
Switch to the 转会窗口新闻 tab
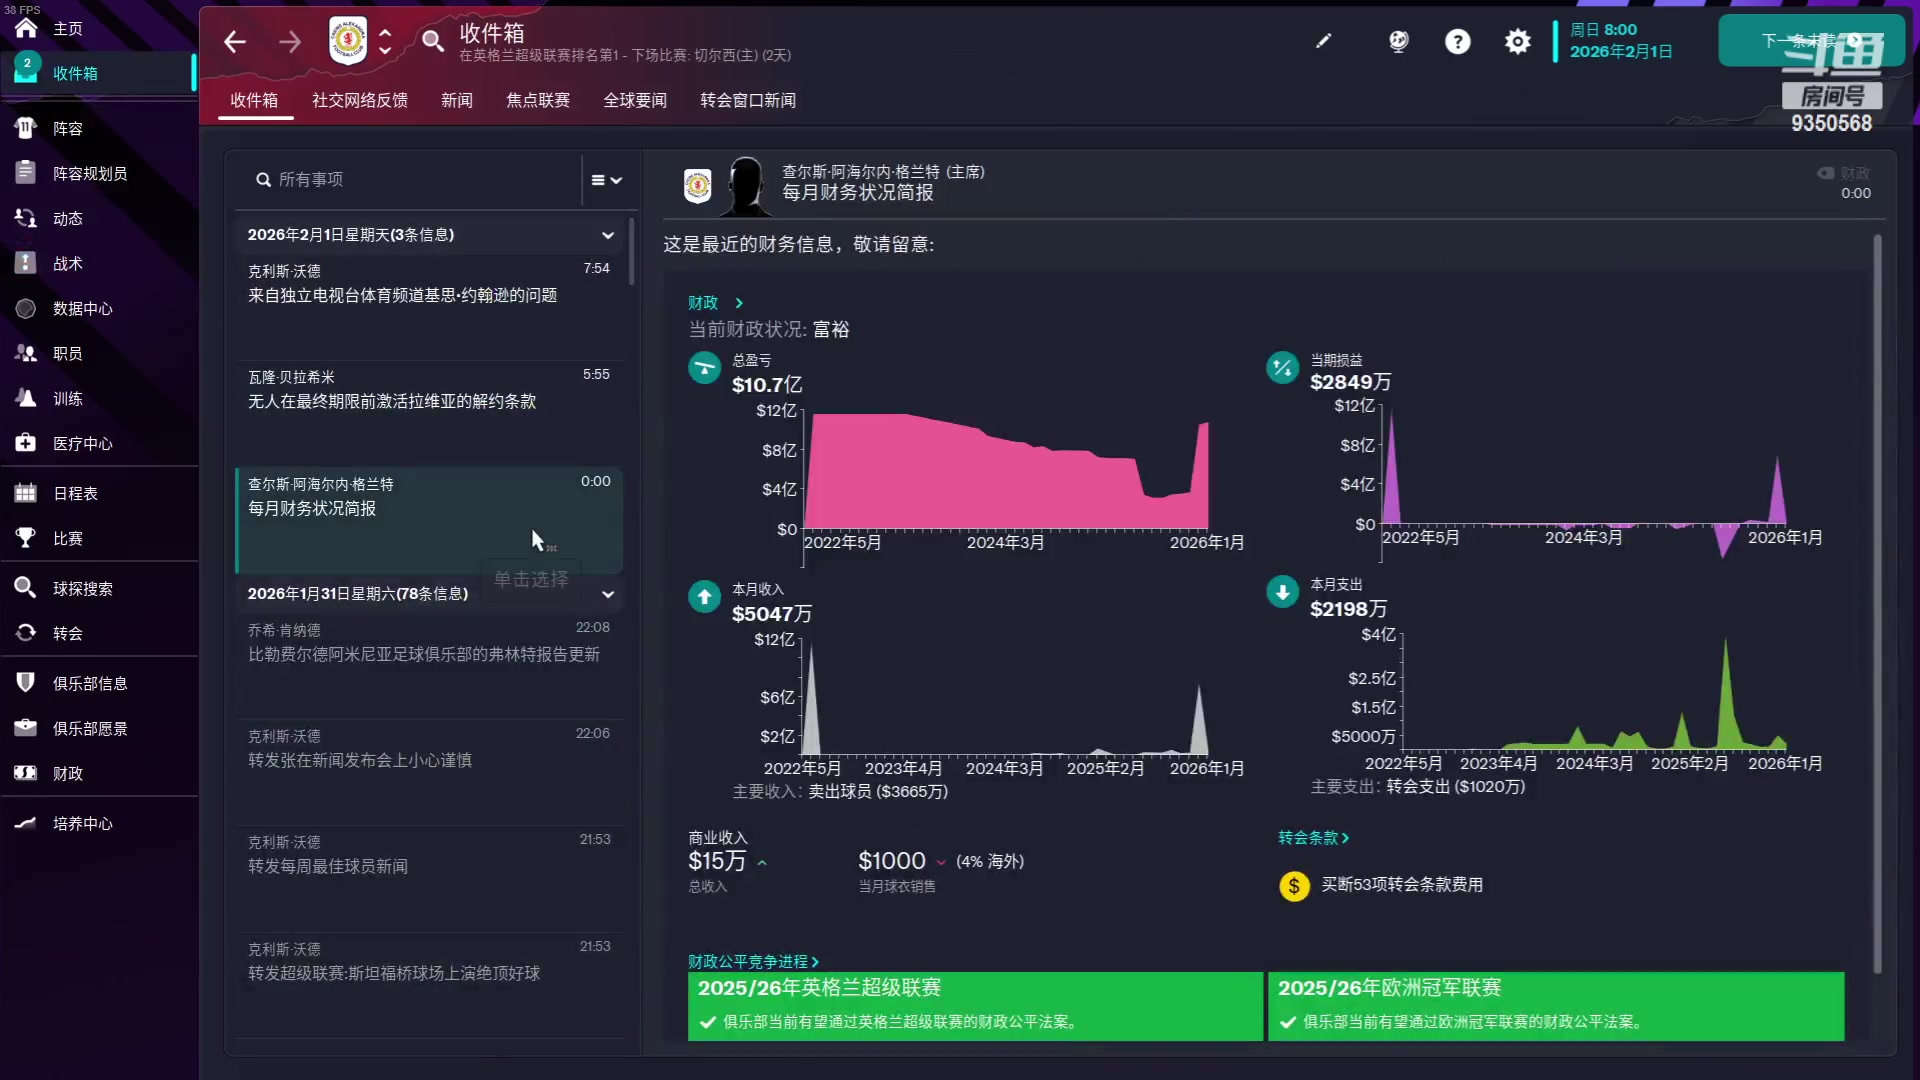748,100
